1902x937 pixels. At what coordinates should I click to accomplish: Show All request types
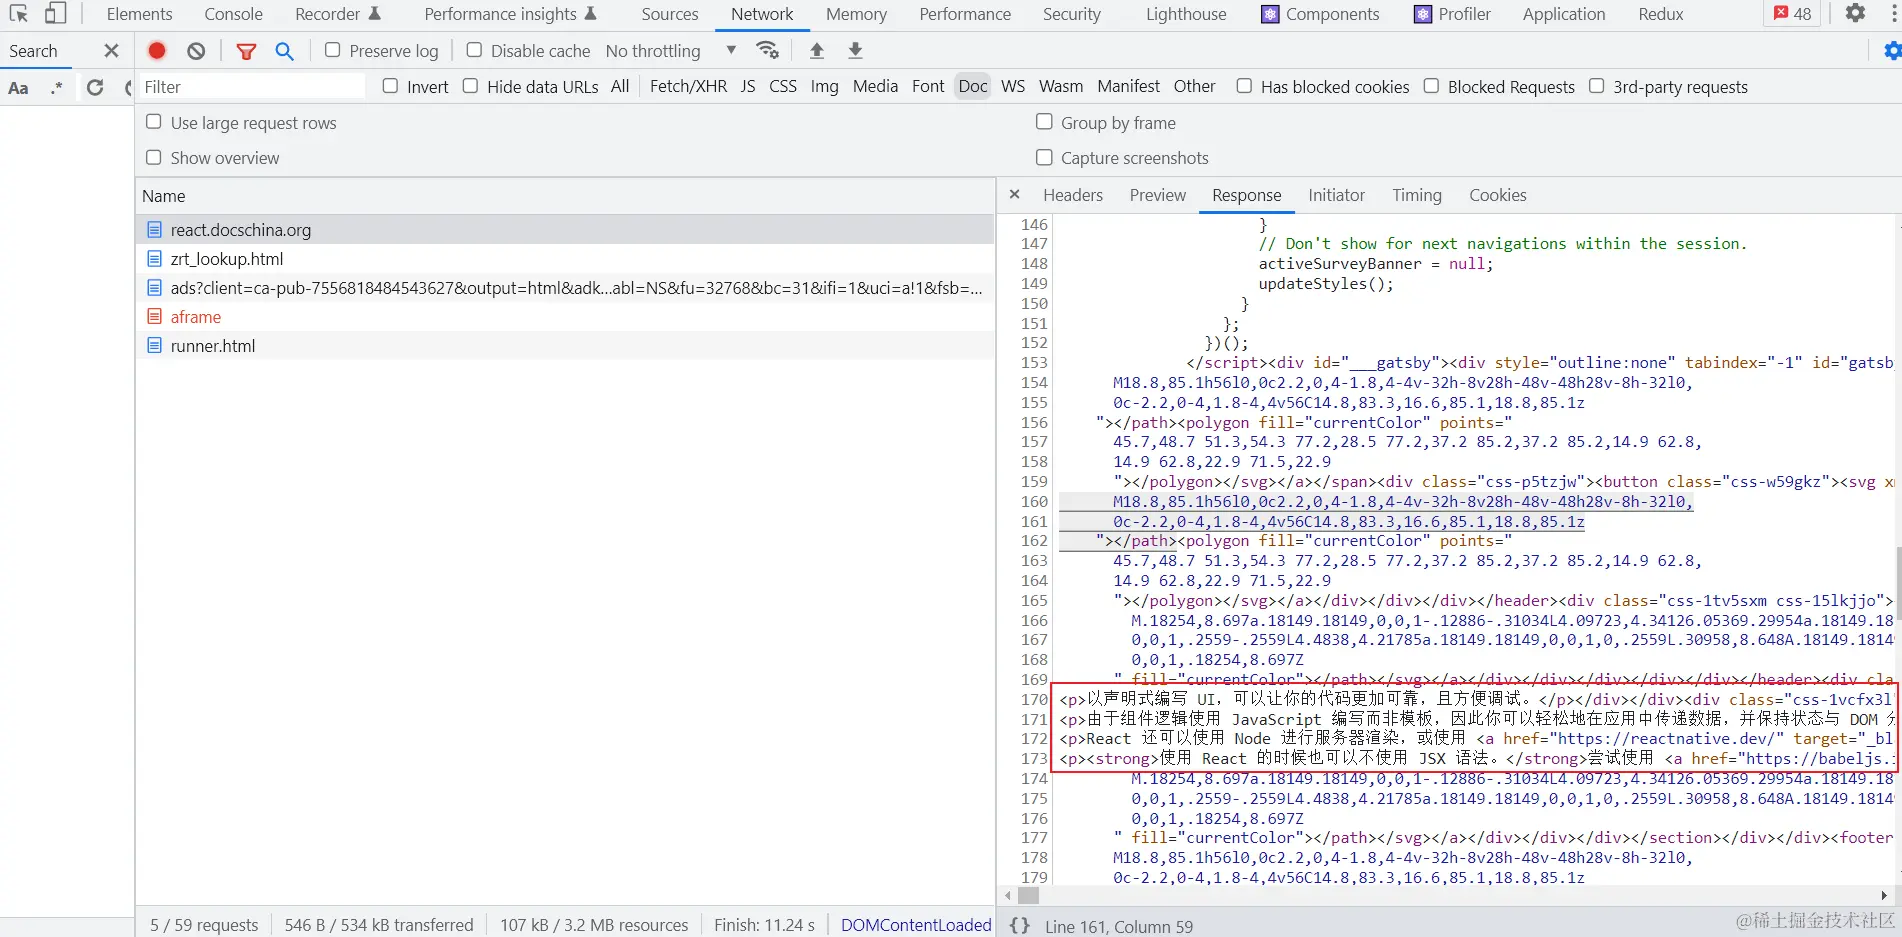click(x=620, y=87)
